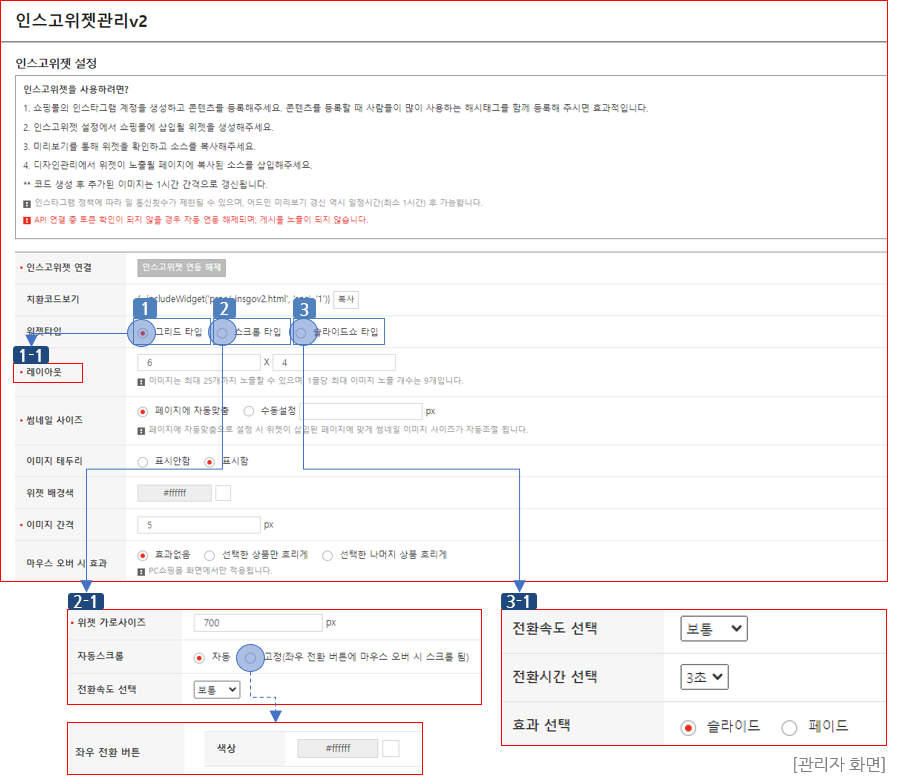The height and width of the screenshot is (784, 902).
Task: Choose 수동설정 for thumbnail size
Action: point(249,411)
